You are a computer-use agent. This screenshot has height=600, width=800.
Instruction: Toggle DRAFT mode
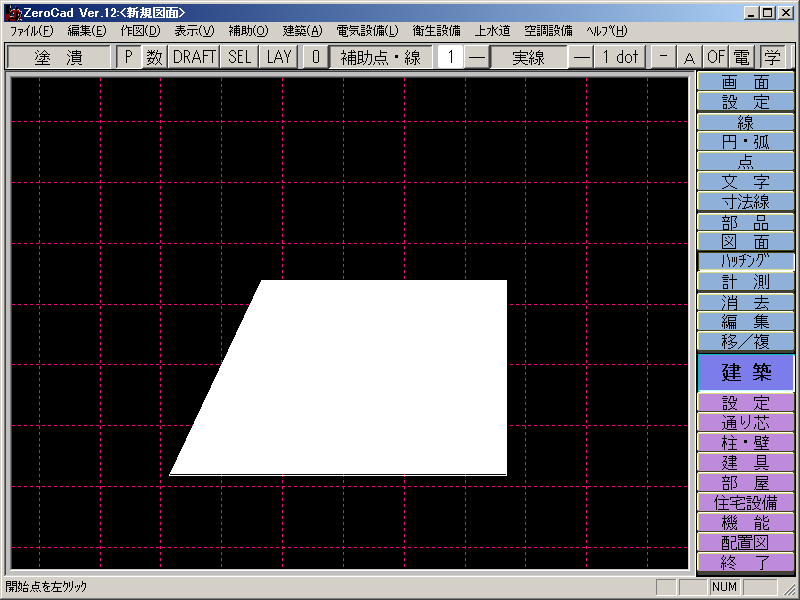[x=194, y=57]
